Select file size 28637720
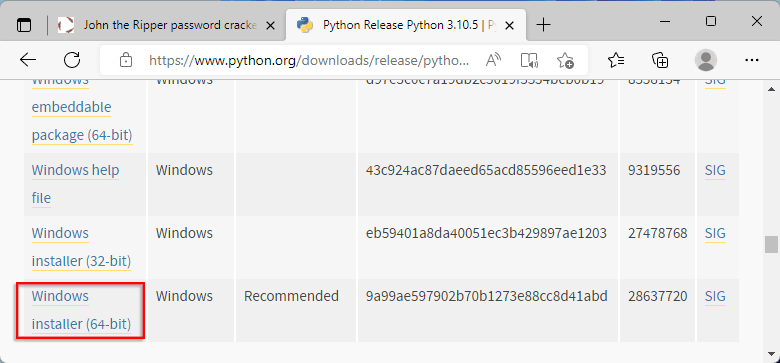Image resolution: width=780 pixels, height=363 pixels. [x=658, y=296]
